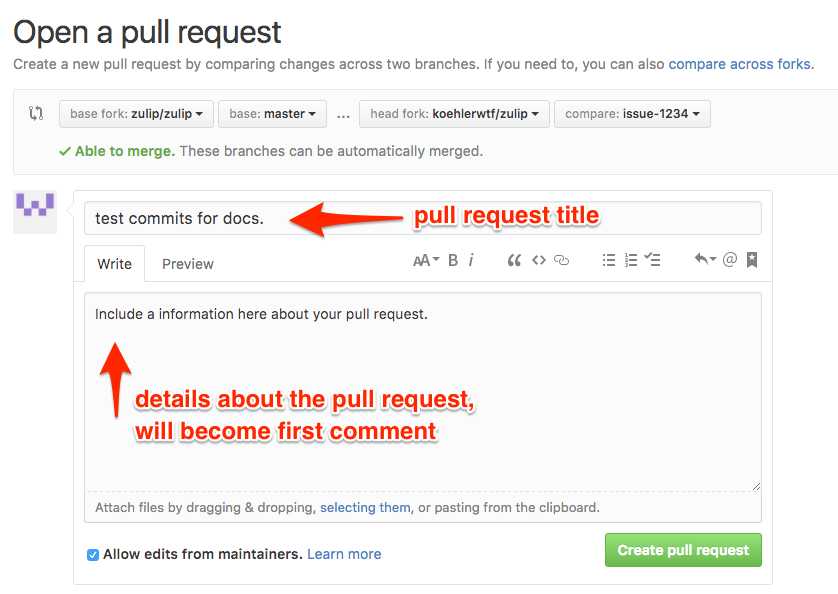Uncheck Allow edits from maintainers
838x594 pixels.
pyautogui.click(x=93, y=555)
